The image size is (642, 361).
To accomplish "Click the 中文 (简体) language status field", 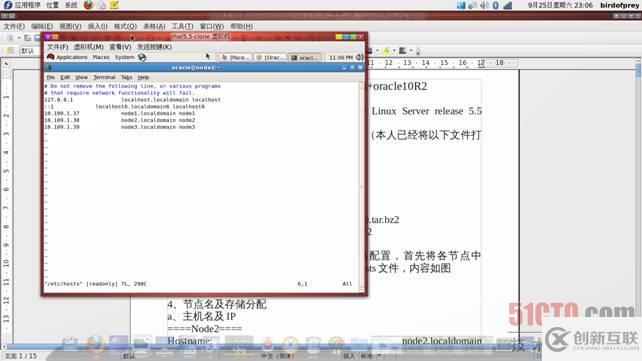I will coord(278,356).
